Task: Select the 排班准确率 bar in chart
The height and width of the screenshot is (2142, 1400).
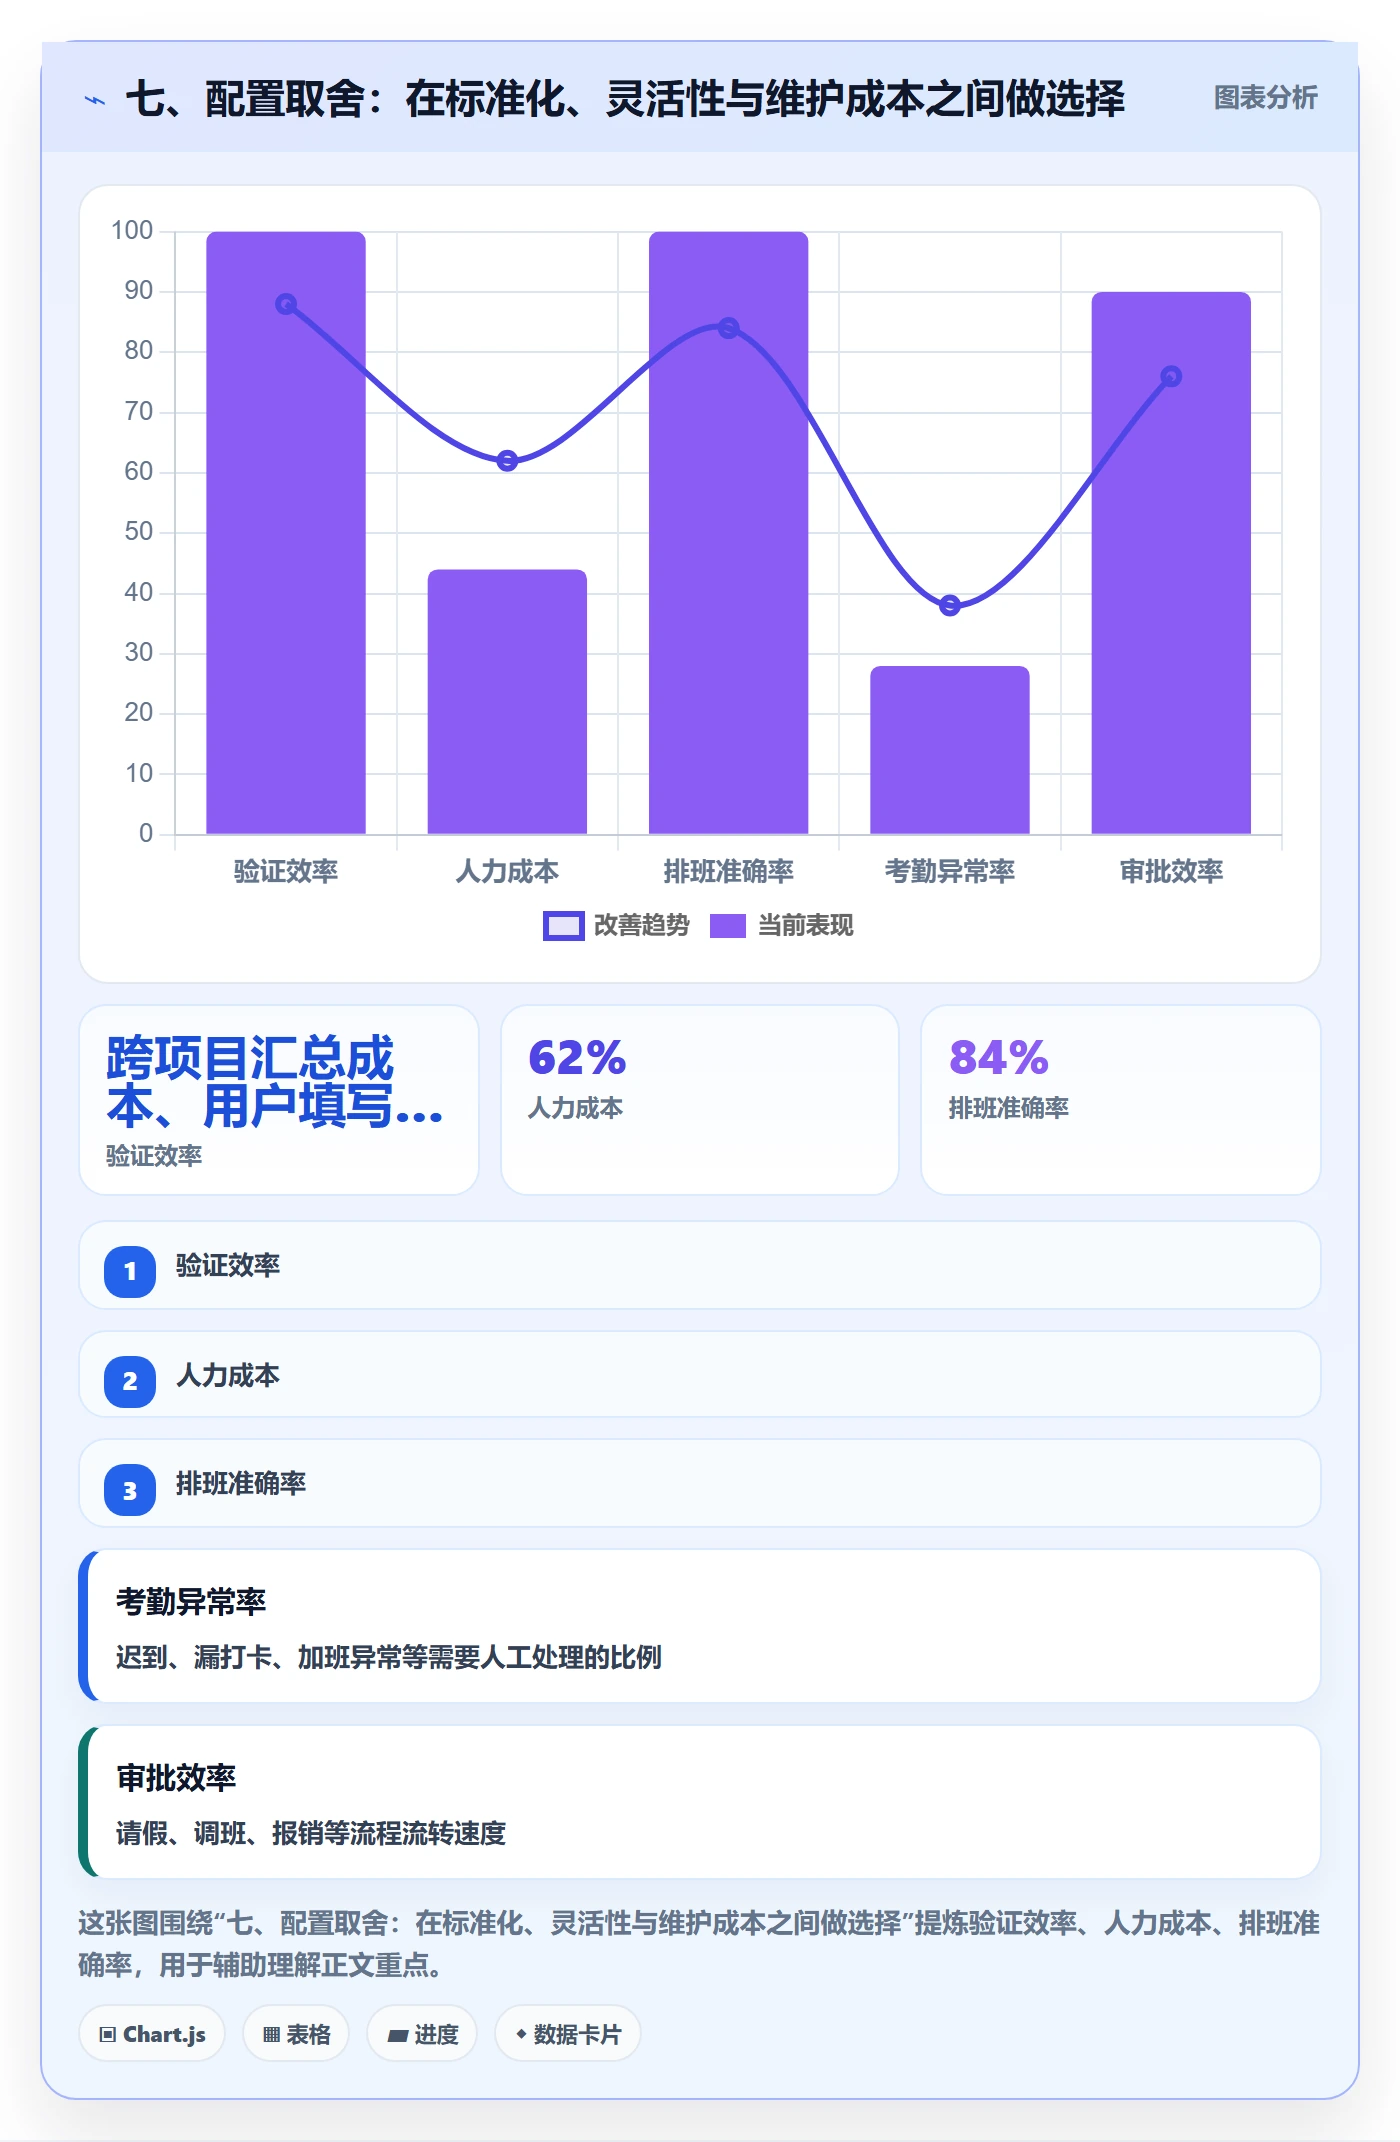Action: 728,532
